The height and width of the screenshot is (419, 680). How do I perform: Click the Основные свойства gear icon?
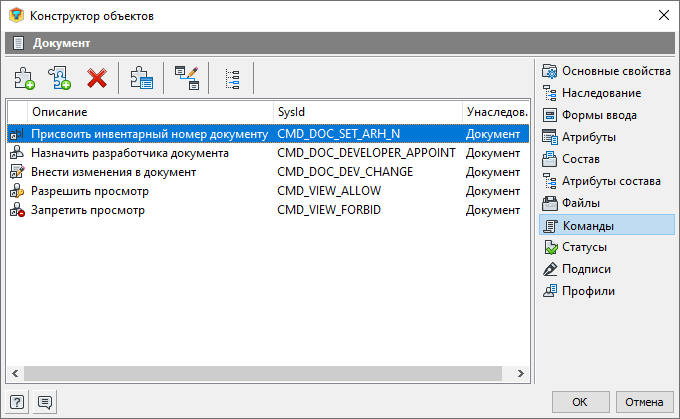550,71
